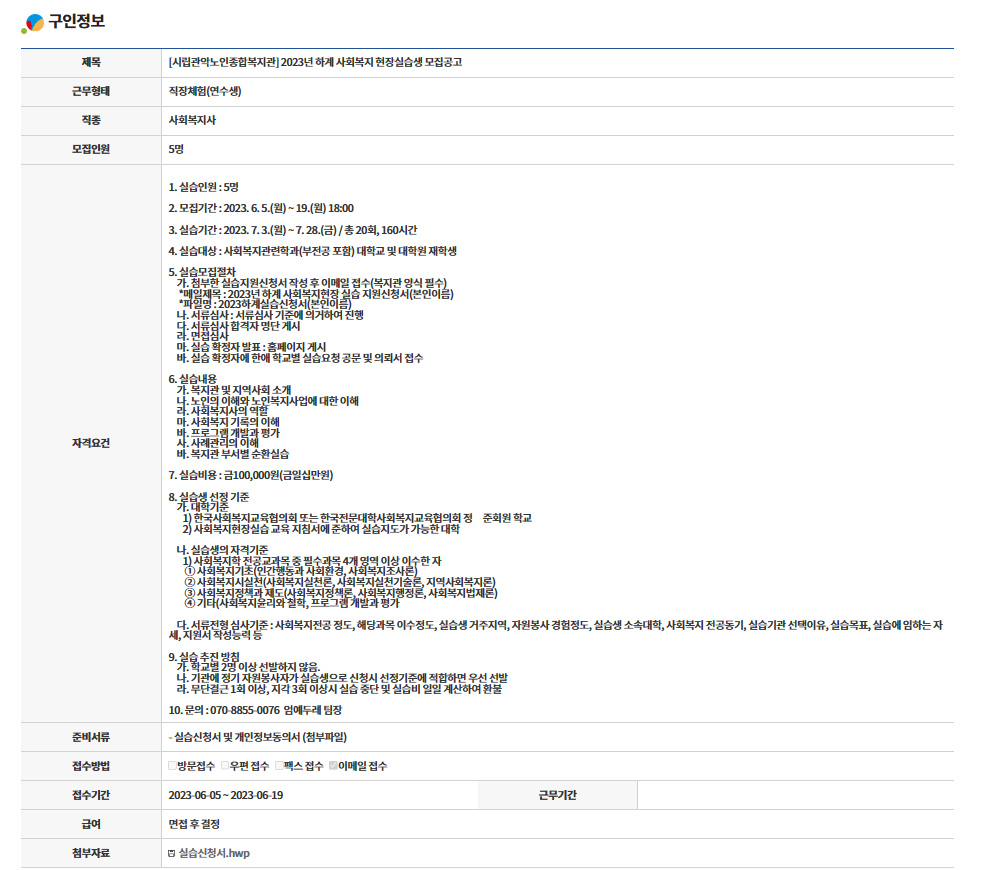This screenshot has width=995, height=870.
Task: Click the empty 근무기간 value cell
Action: (794, 795)
